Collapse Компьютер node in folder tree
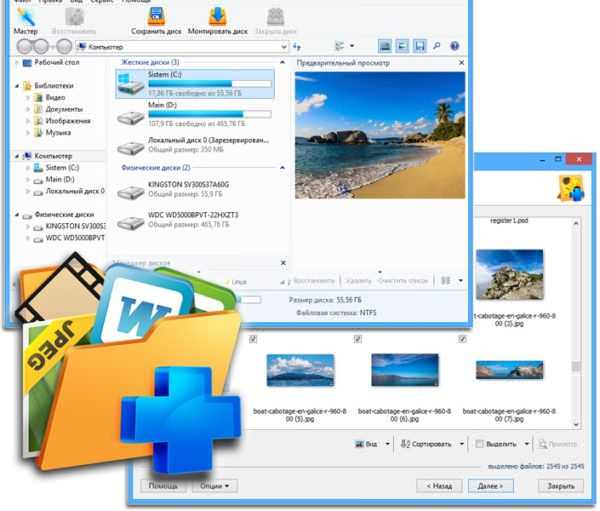 pos(17,156)
